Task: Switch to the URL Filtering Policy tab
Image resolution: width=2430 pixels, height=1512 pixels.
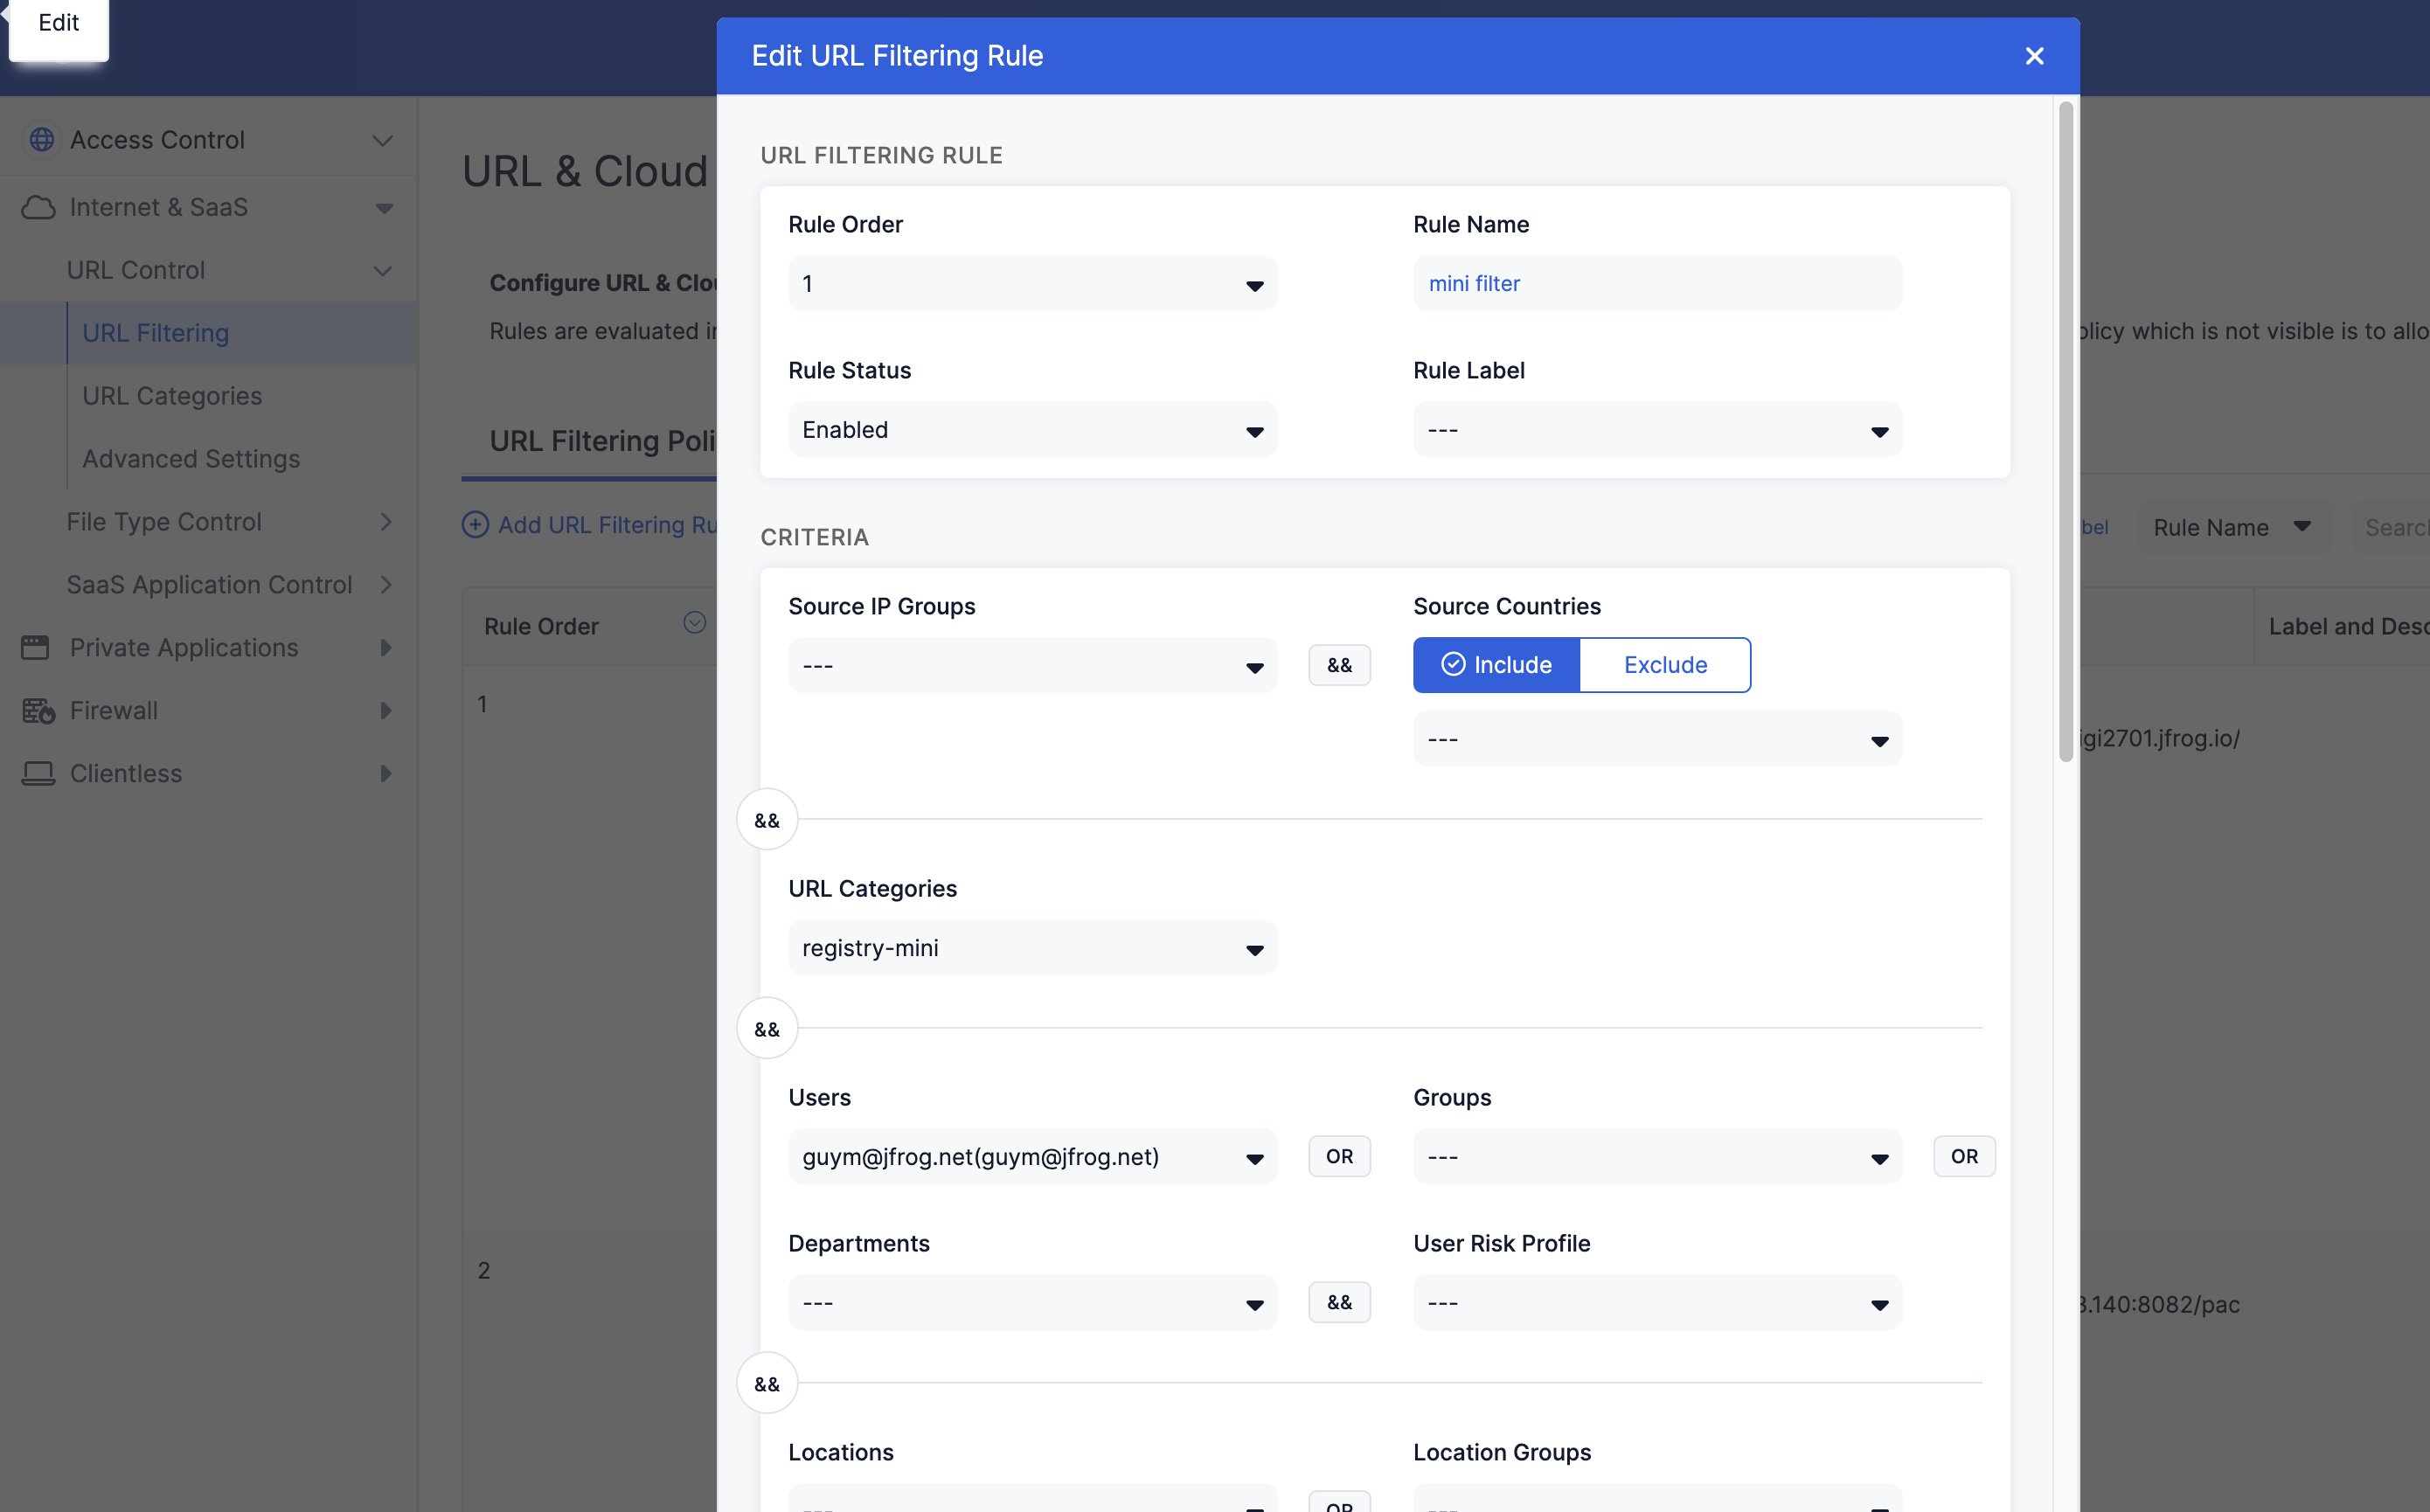Action: [602, 441]
